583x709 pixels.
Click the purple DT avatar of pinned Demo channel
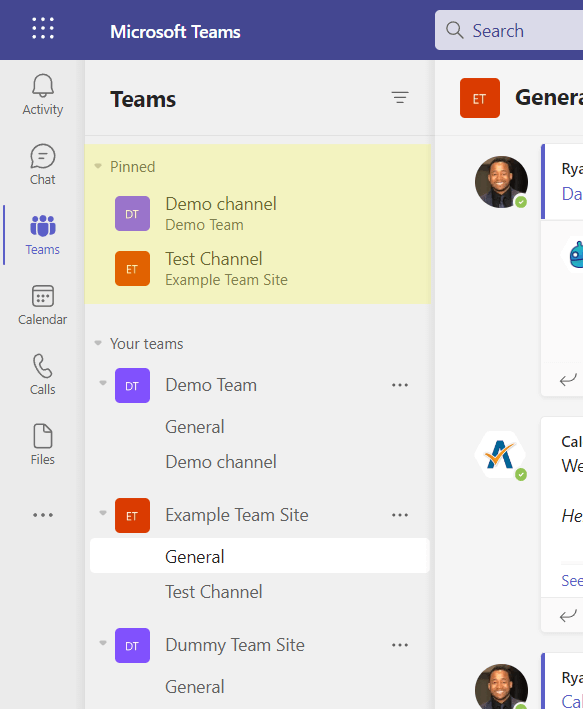pyautogui.click(x=132, y=213)
